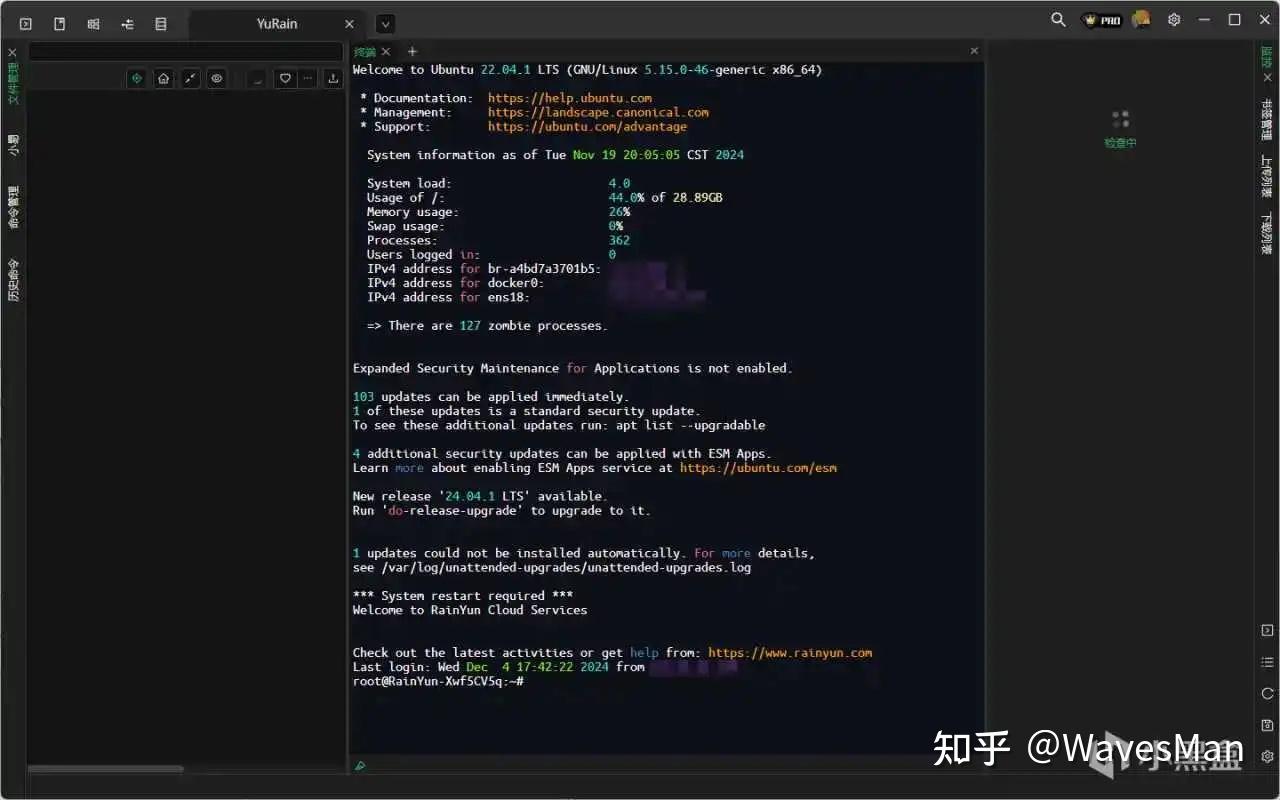Open the 小助 side tab

point(13,145)
